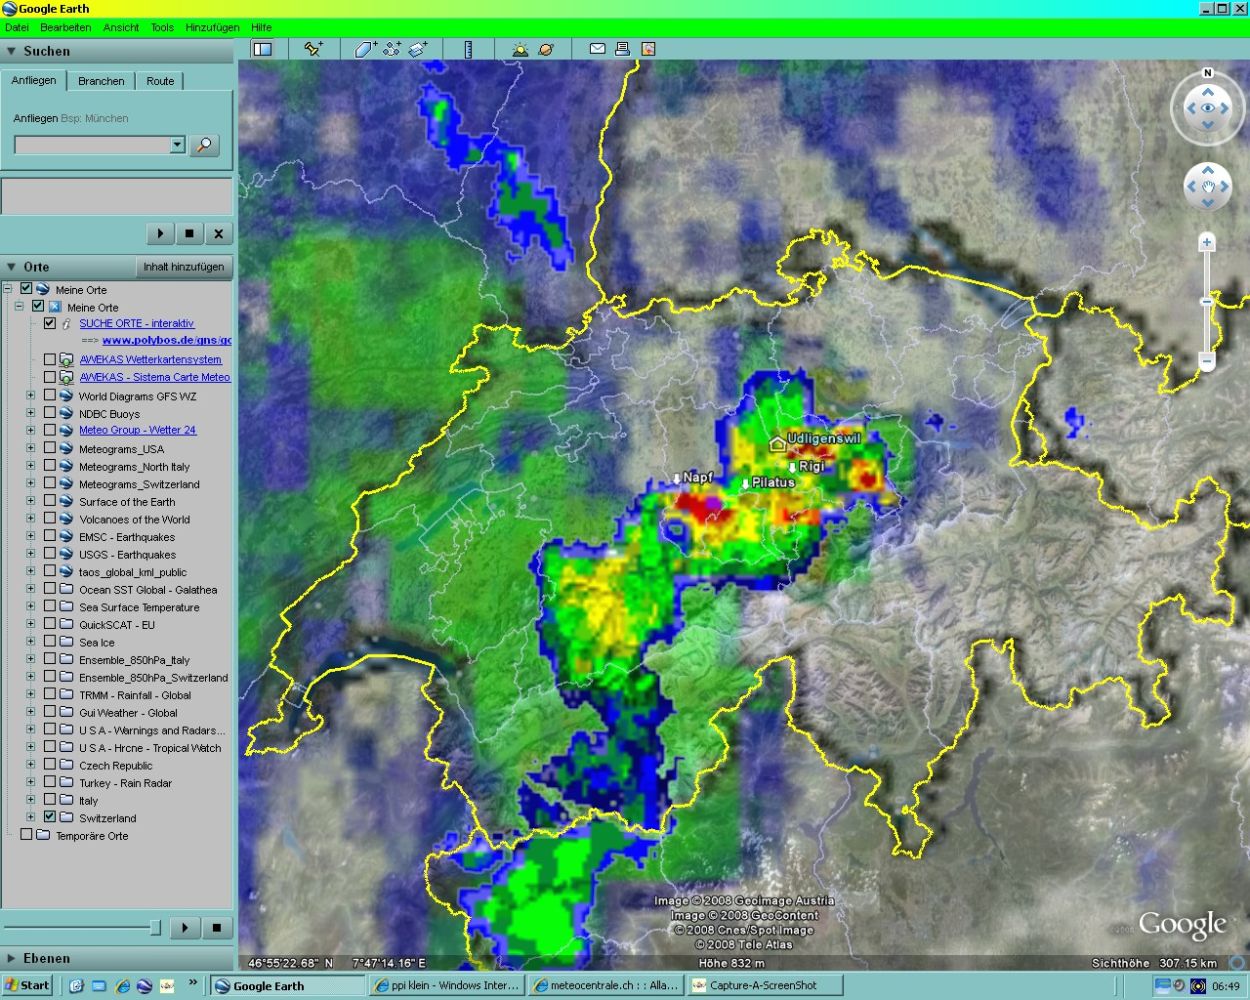1250x1000 pixels.
Task: Switch to meteocentrale.ch taskbar window
Action: (606, 985)
